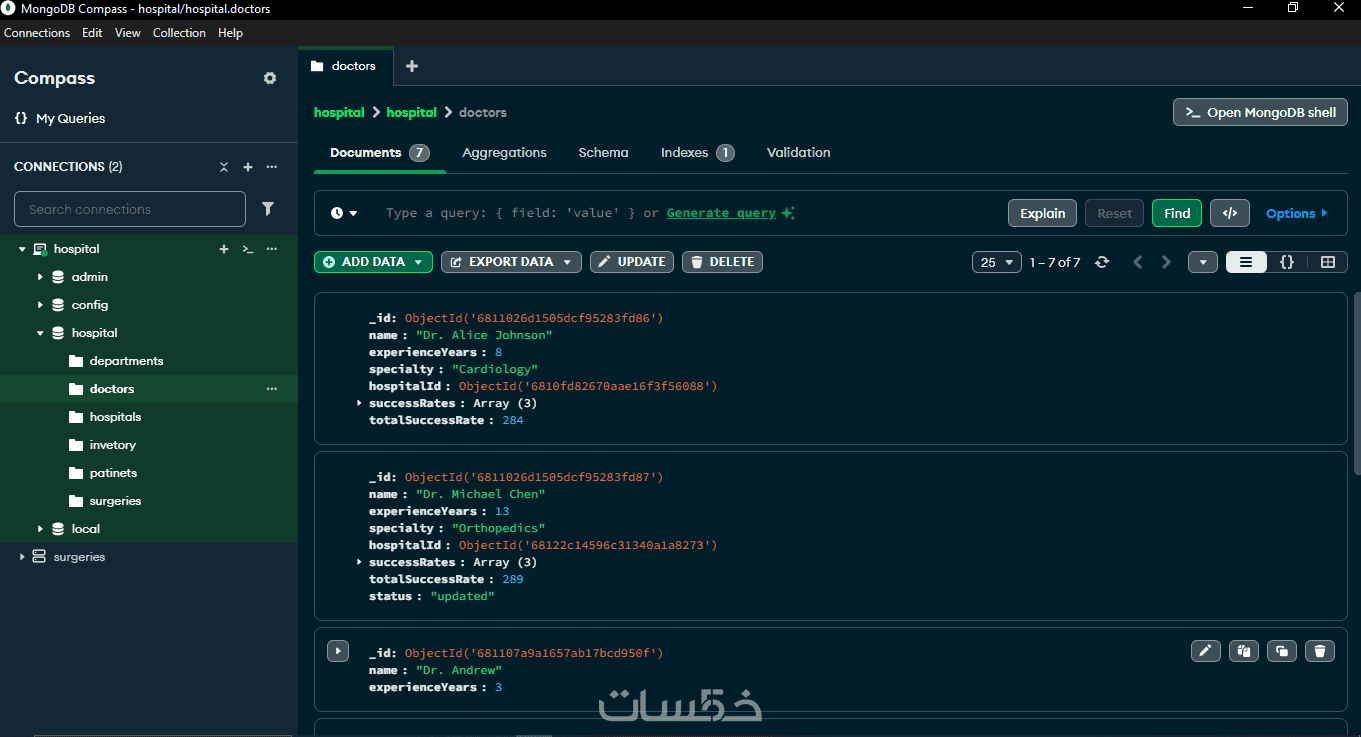
Task: Open the output options dropdown beside view switcher
Action: tap(1203, 262)
